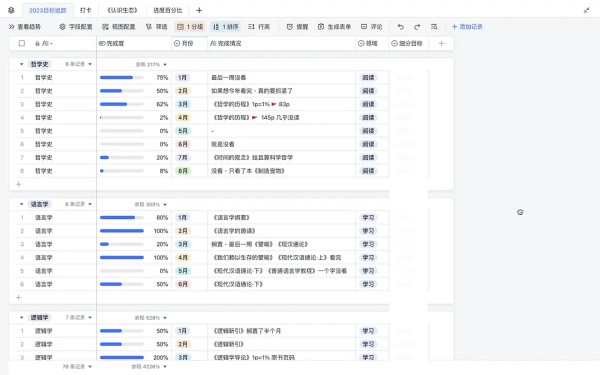
Task: Switch to the 打卡 tab
Action: [85, 10]
